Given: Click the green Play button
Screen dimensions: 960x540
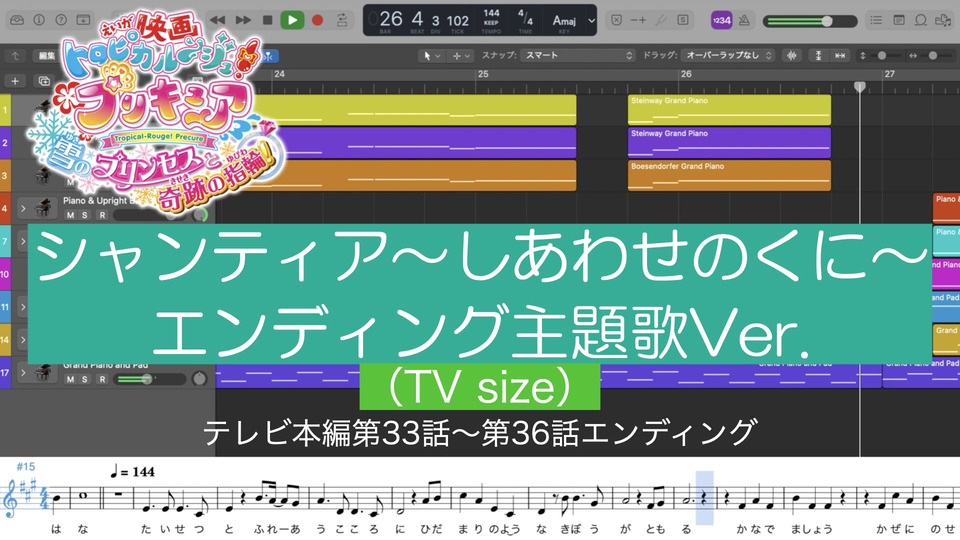Looking at the screenshot, I should pyautogui.click(x=293, y=20).
